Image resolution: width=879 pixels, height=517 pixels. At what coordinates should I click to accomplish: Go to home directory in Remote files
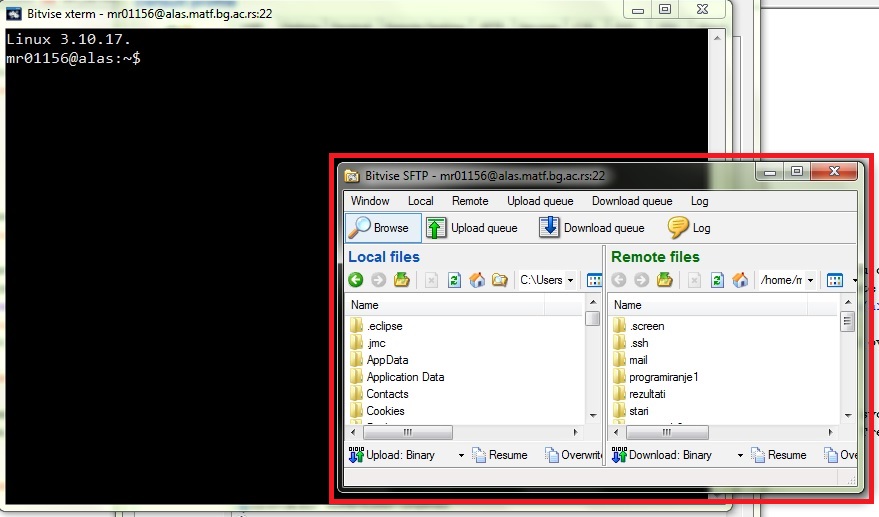pos(740,280)
